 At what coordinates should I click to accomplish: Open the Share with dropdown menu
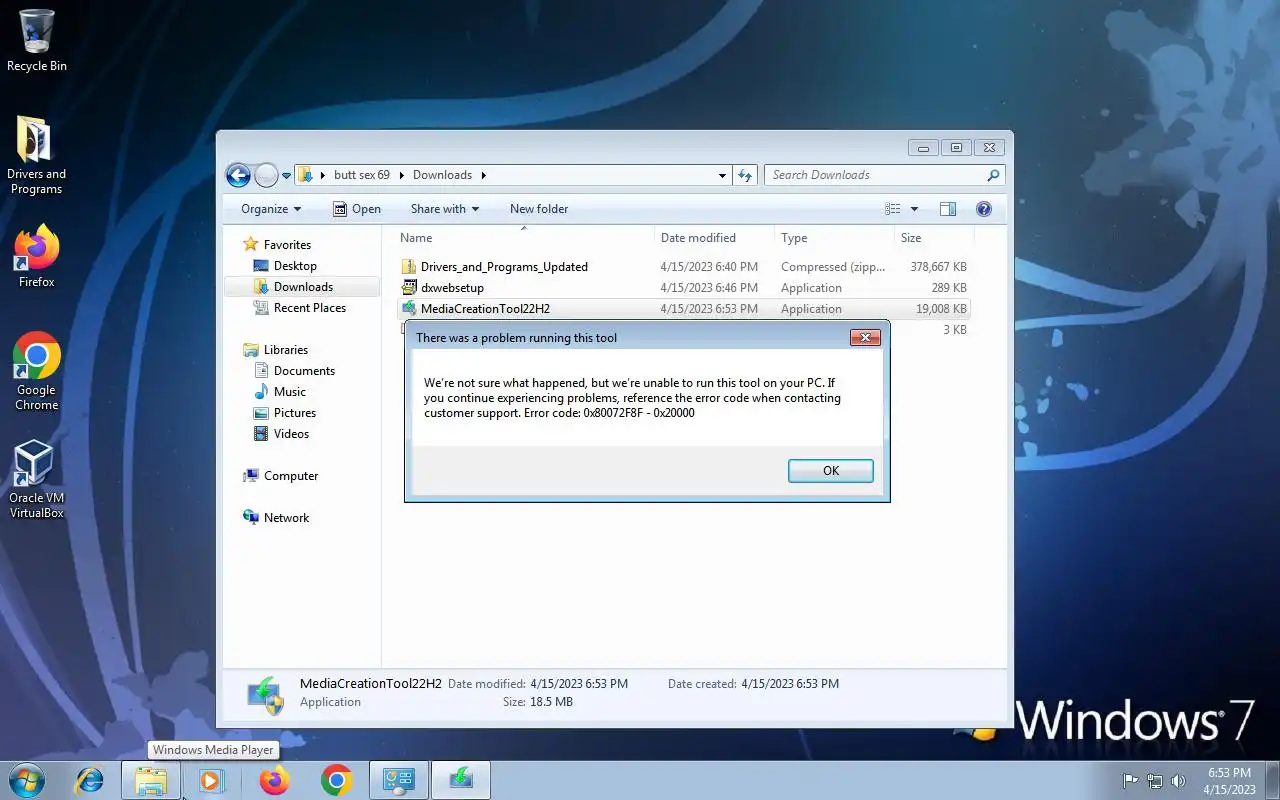tap(445, 209)
